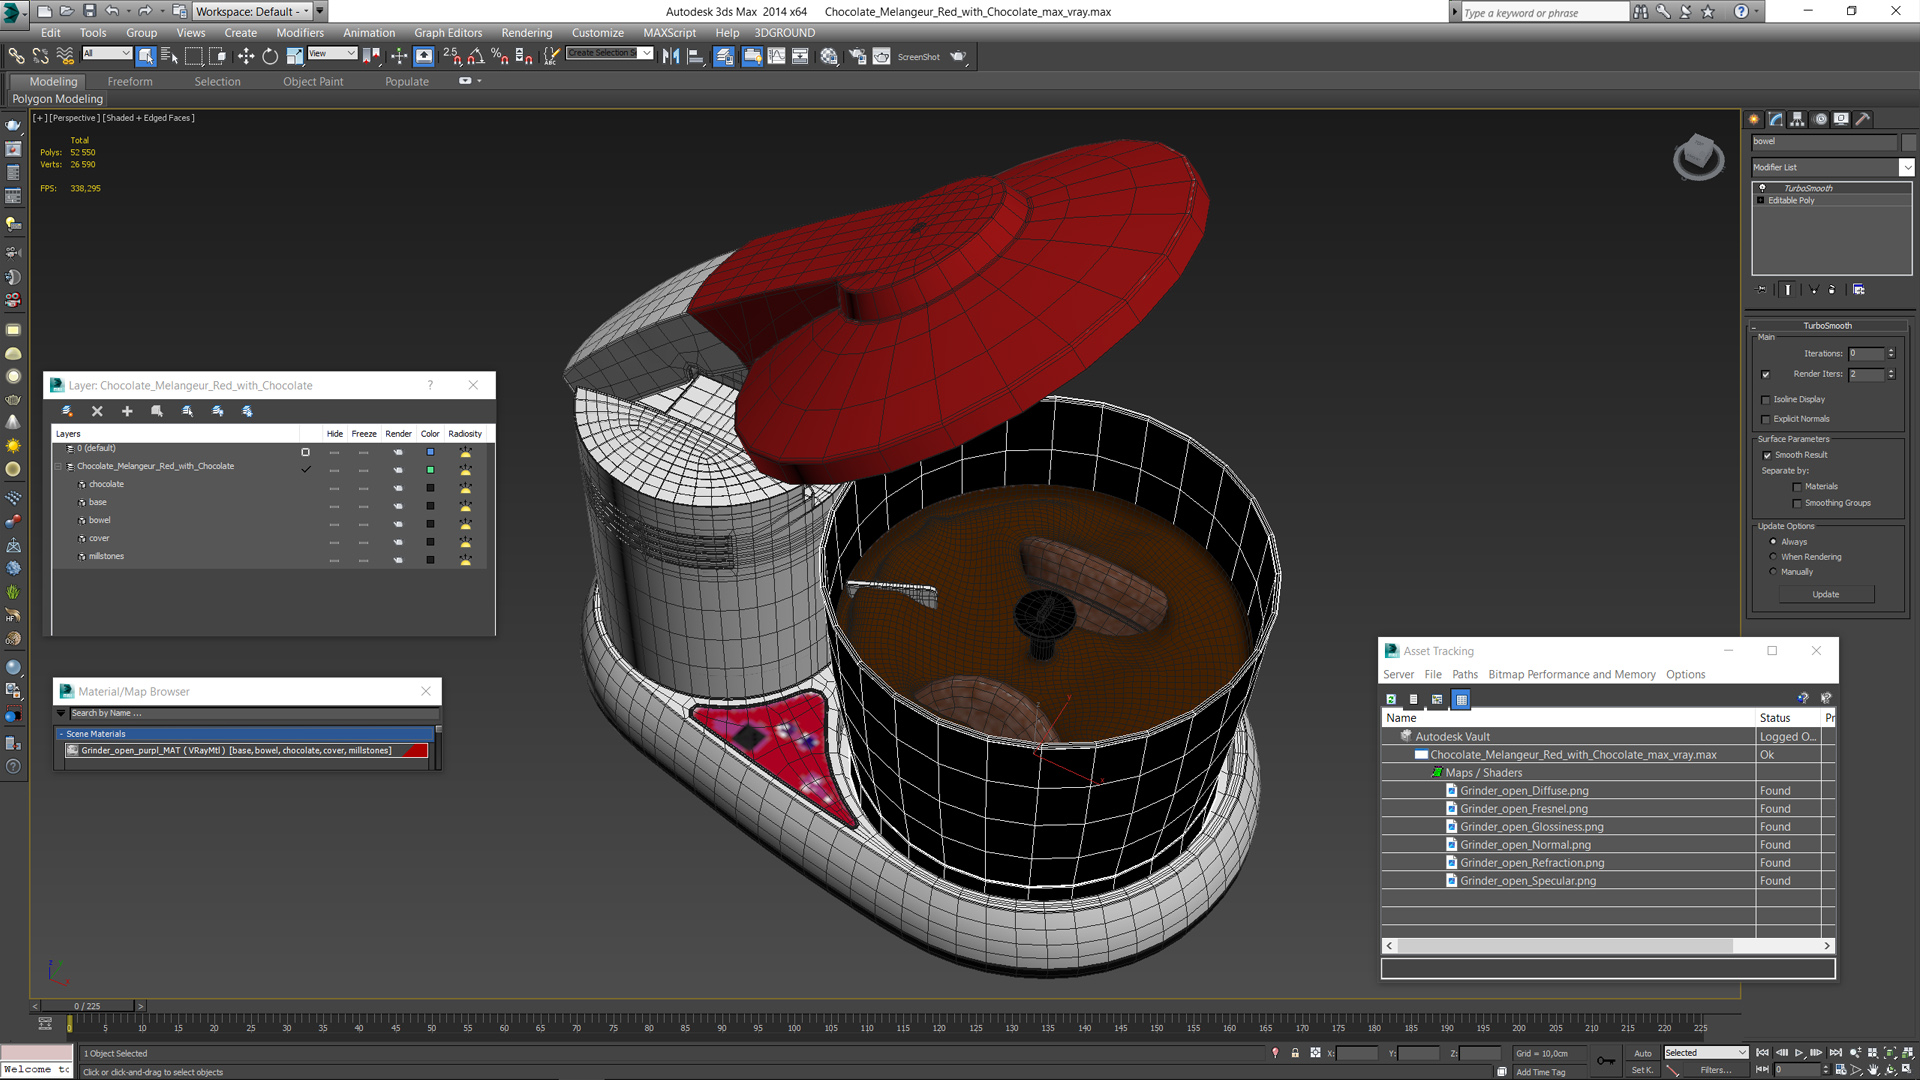Switch to the Object Paint ribbon tab
The width and height of the screenshot is (1920, 1080).
[x=313, y=82]
